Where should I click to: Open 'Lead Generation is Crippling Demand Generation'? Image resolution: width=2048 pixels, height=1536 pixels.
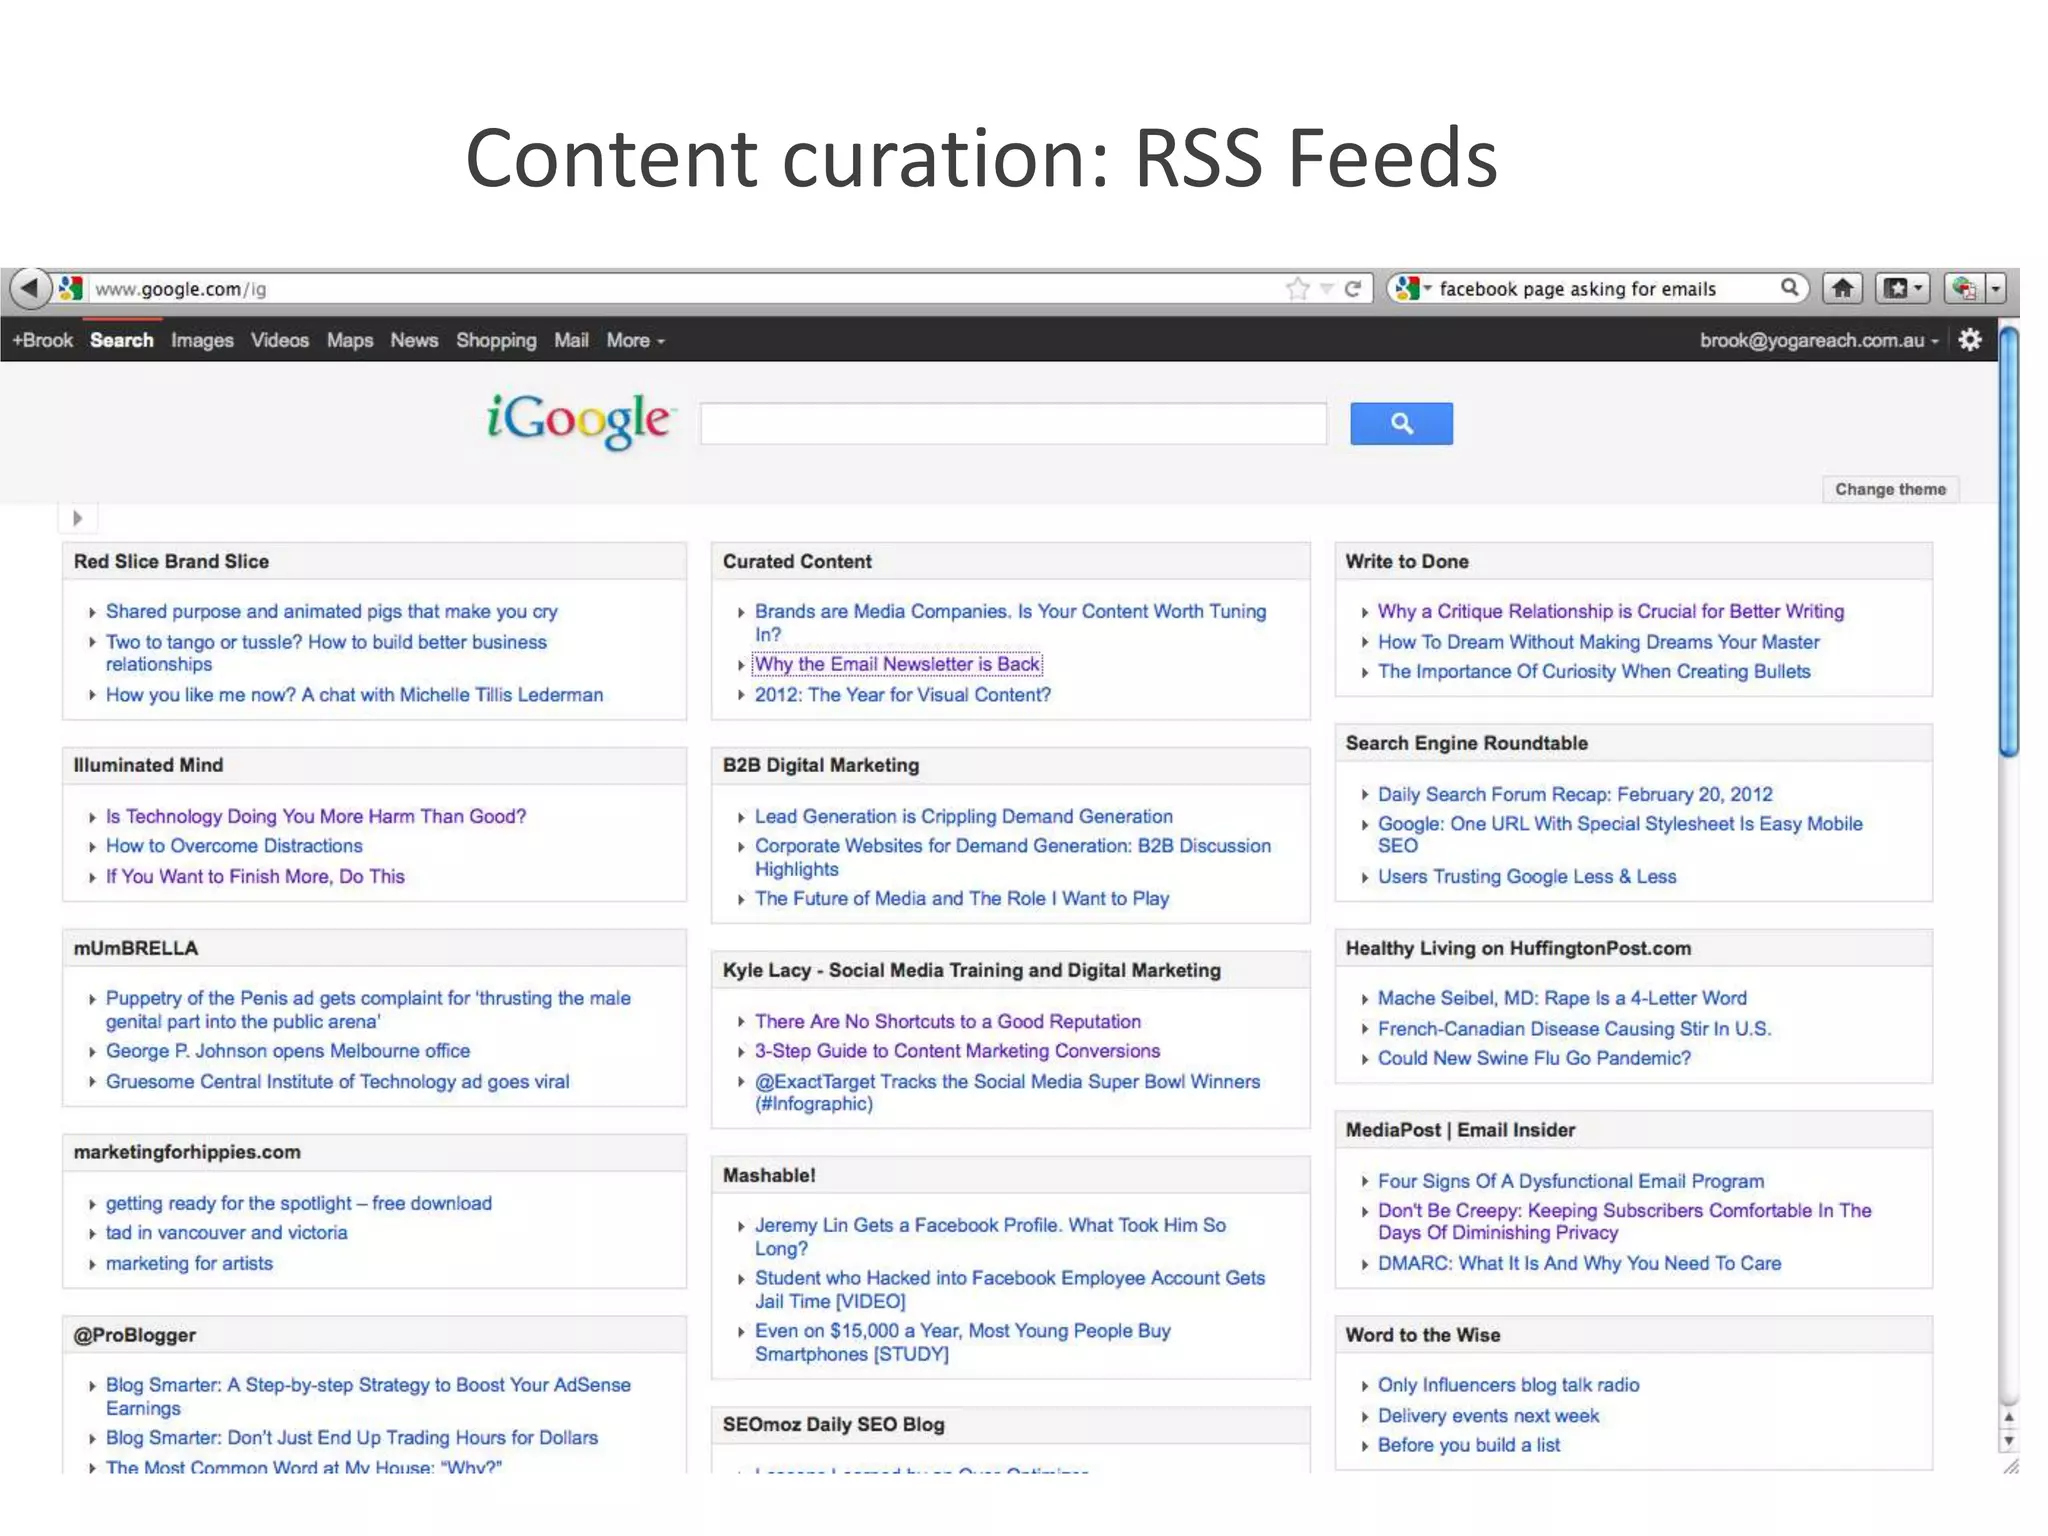click(x=964, y=817)
